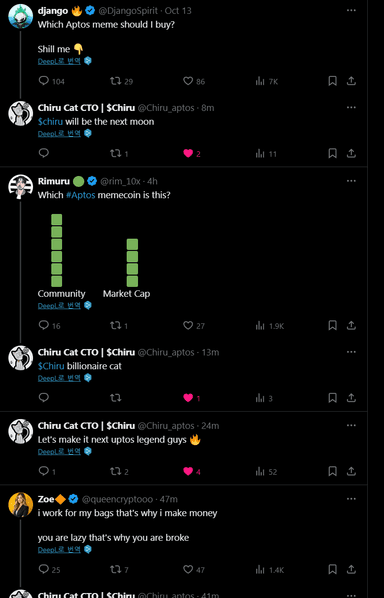This screenshot has height=598, width=384.
Task: Open the #Aptos hashtag link
Action: 80,195
